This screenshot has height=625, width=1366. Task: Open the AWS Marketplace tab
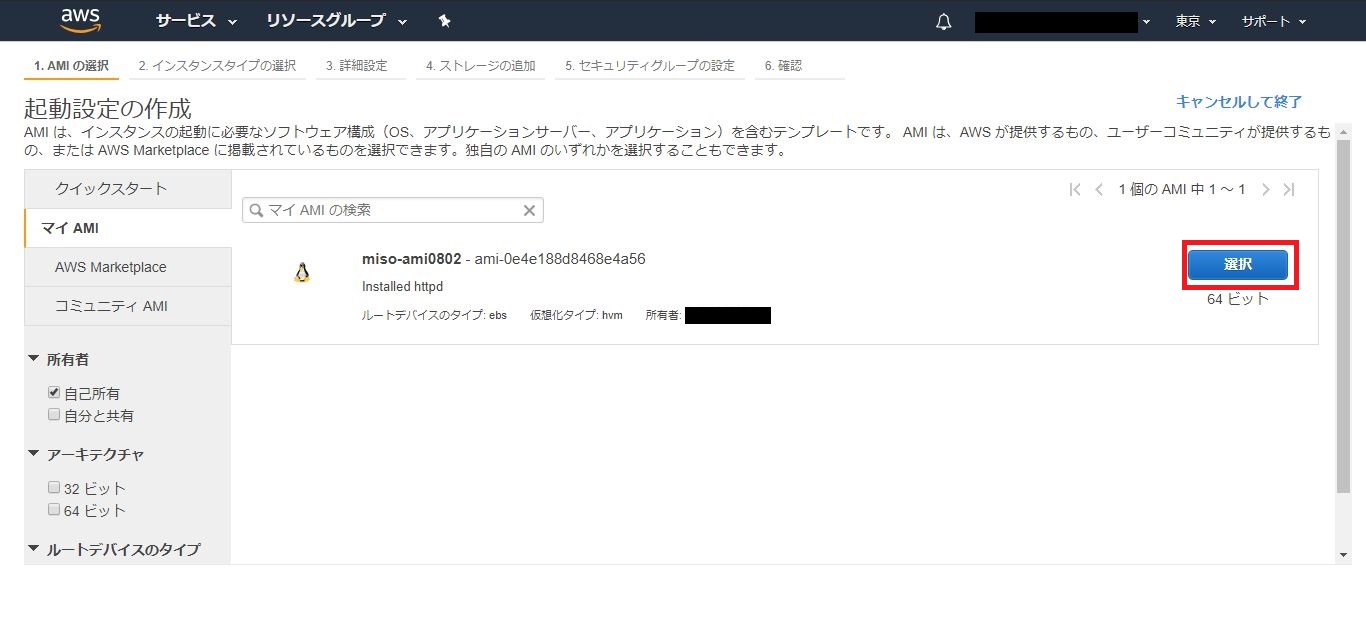click(111, 267)
